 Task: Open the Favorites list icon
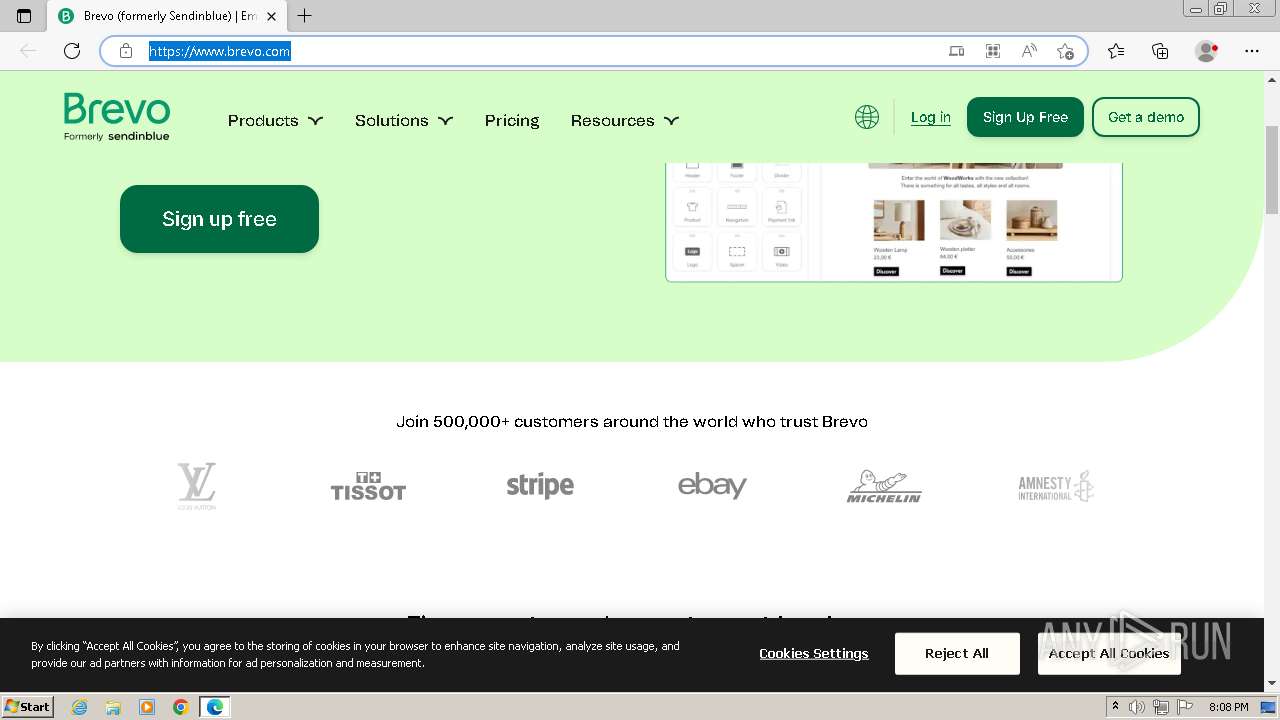point(1116,51)
